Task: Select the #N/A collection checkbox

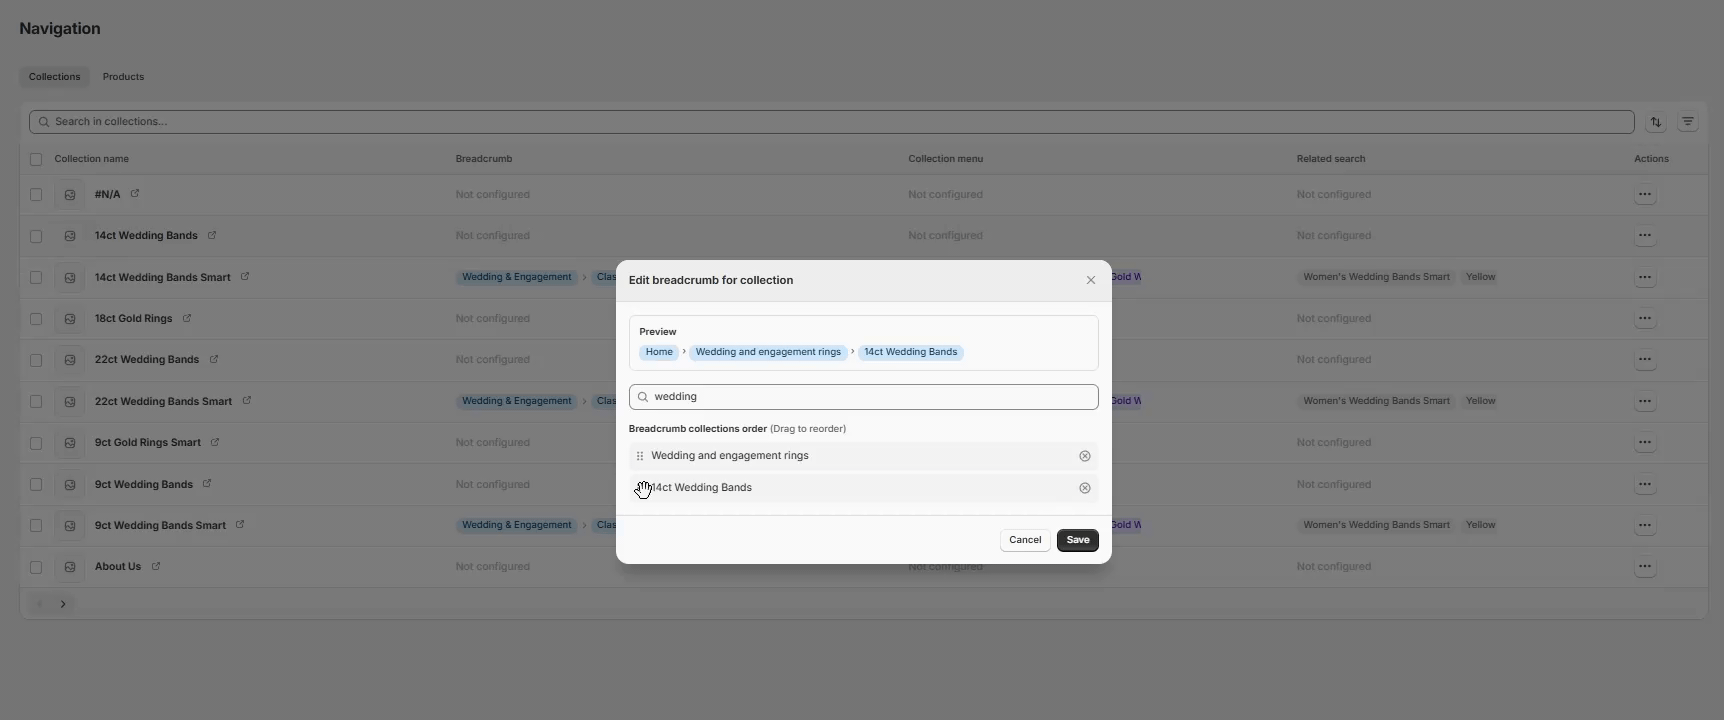Action: (36, 195)
